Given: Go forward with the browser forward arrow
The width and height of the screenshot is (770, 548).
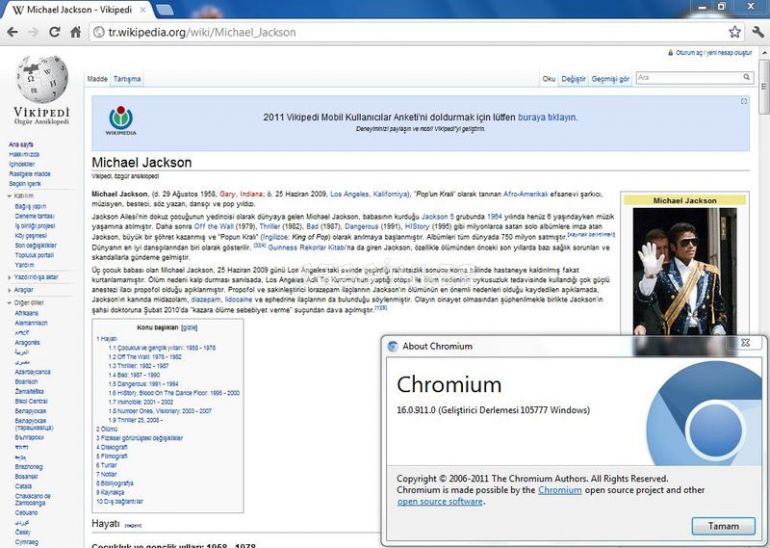Looking at the screenshot, I should [x=33, y=32].
